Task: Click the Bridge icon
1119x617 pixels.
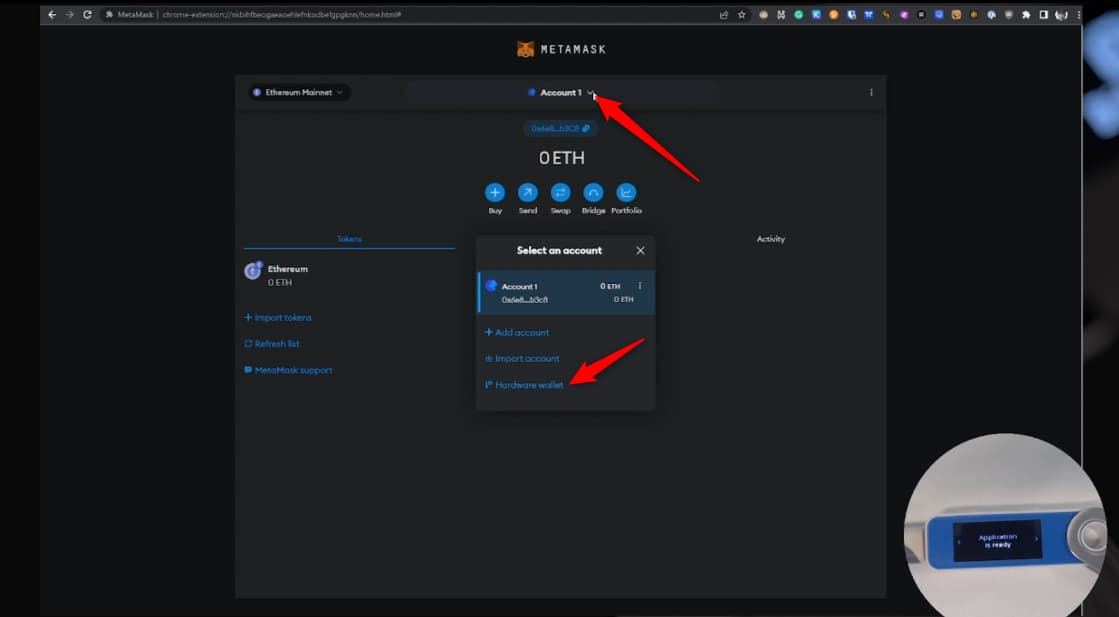Action: click(x=593, y=192)
